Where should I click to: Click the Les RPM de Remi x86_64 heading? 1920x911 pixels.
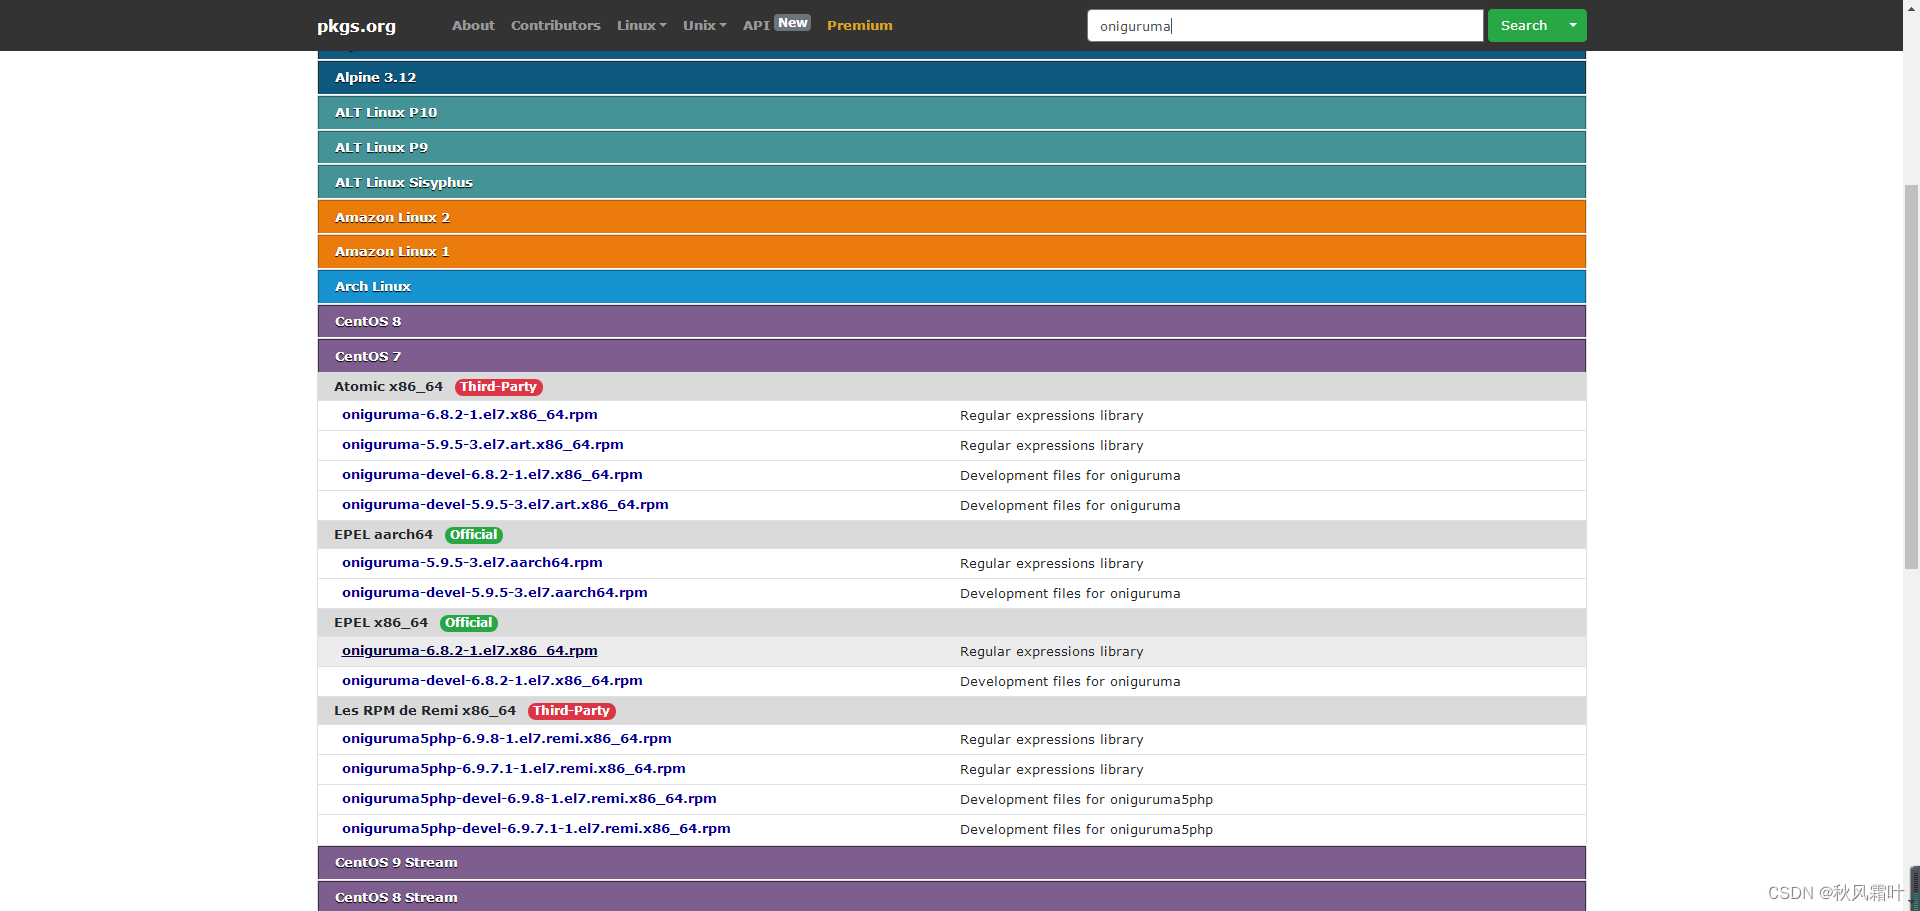(x=425, y=711)
